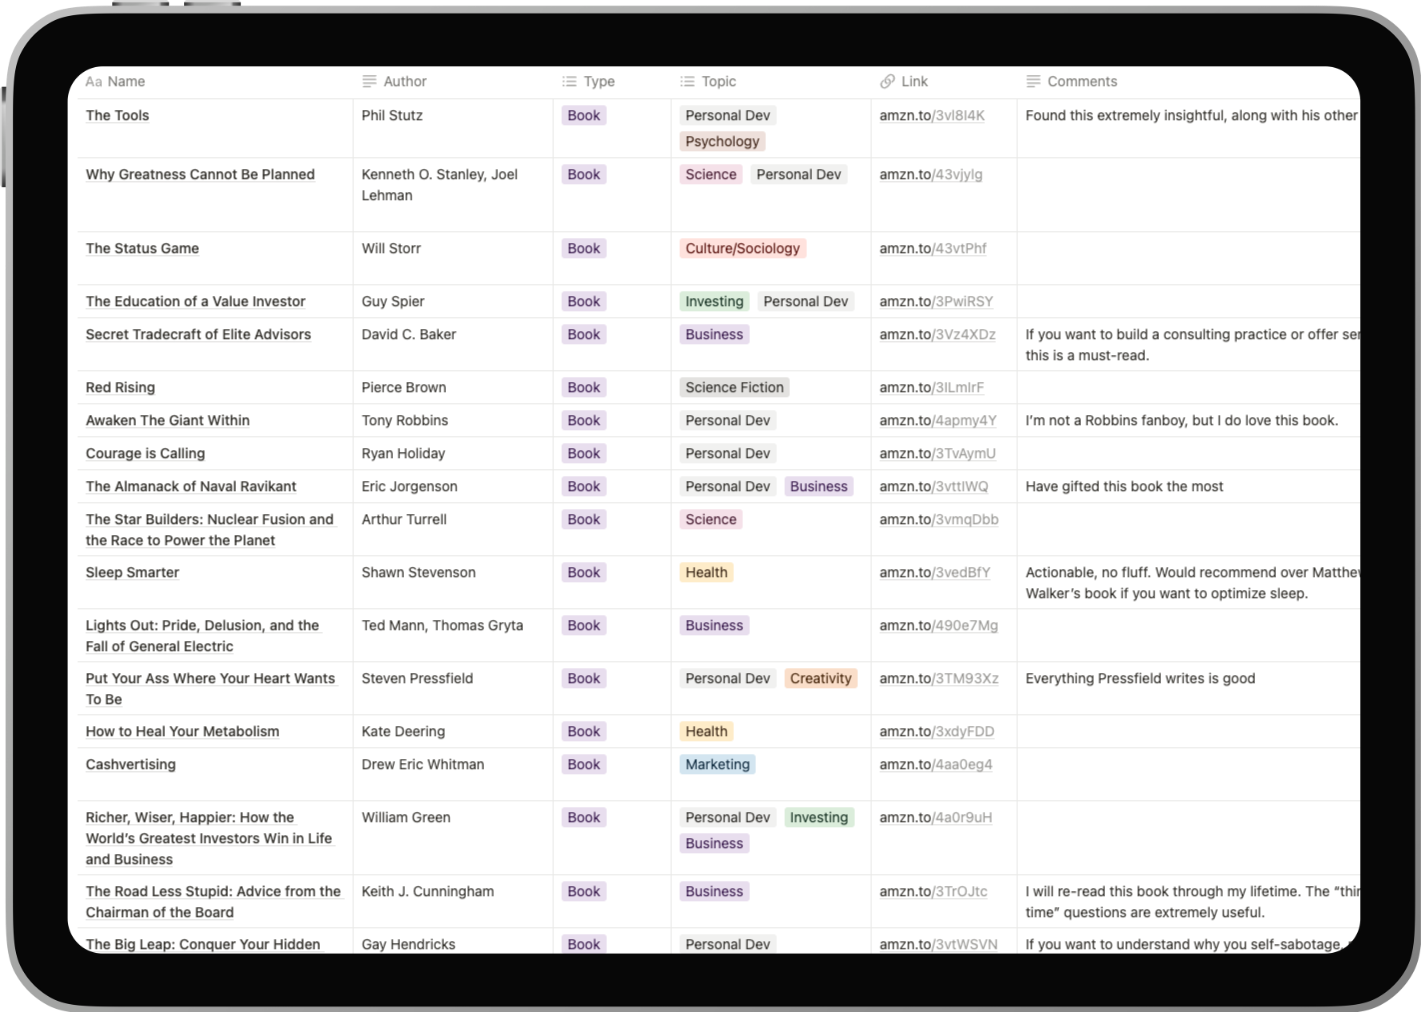
Task: Click the Book type tag for Cashvertising
Action: tap(583, 765)
